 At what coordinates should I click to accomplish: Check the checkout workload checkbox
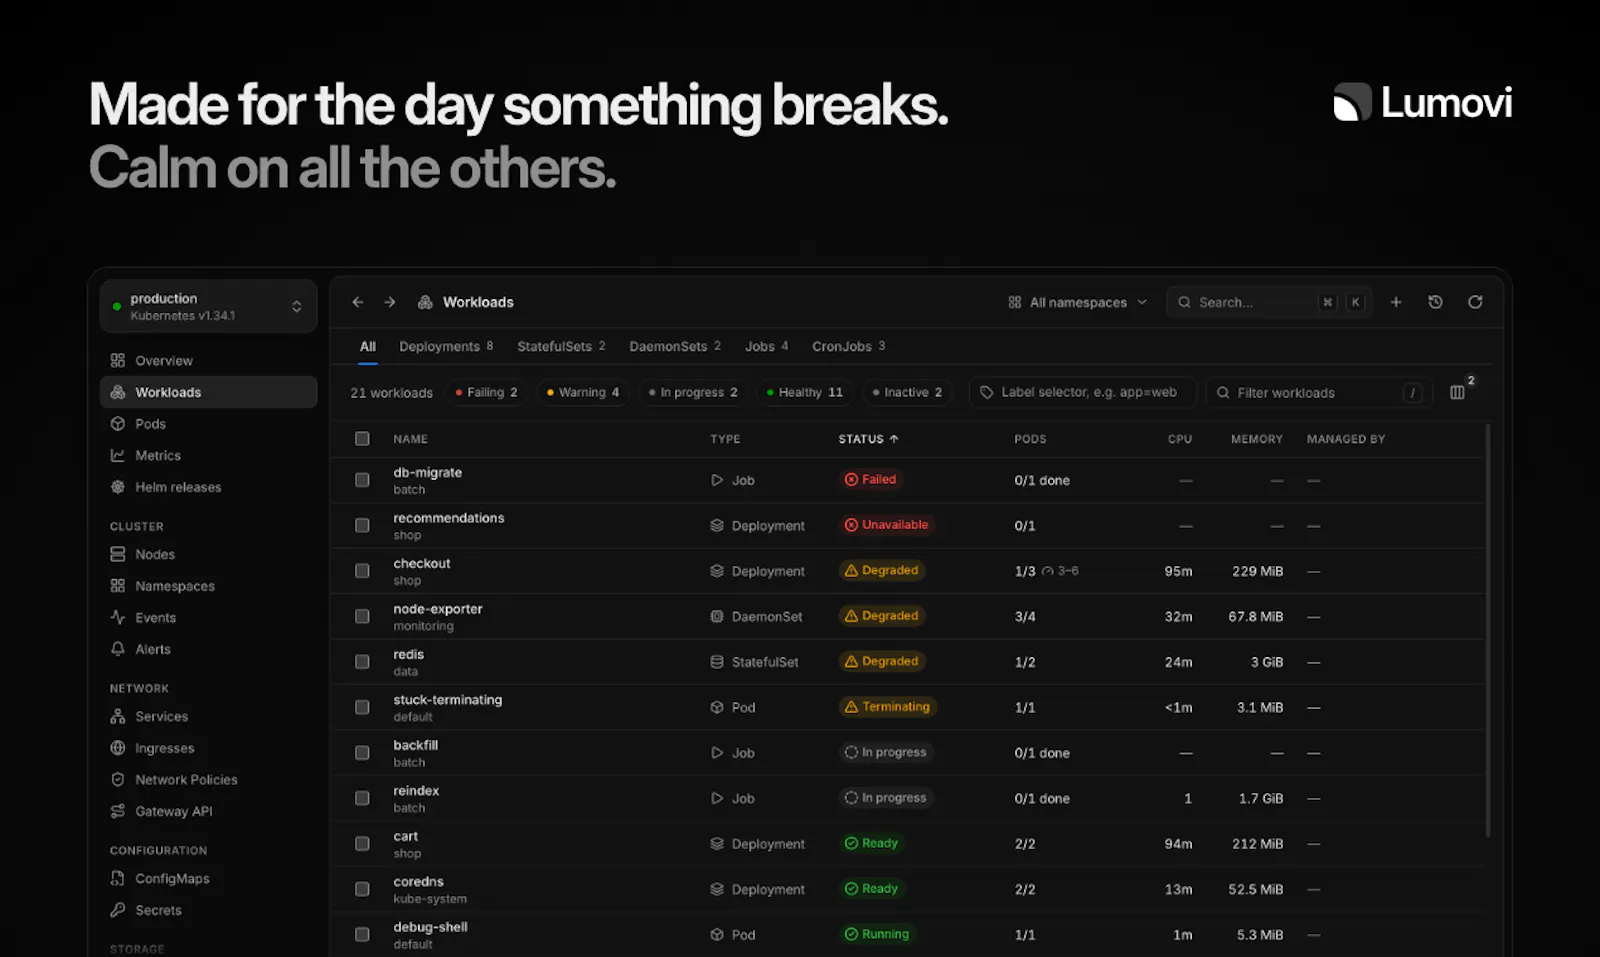tap(362, 571)
